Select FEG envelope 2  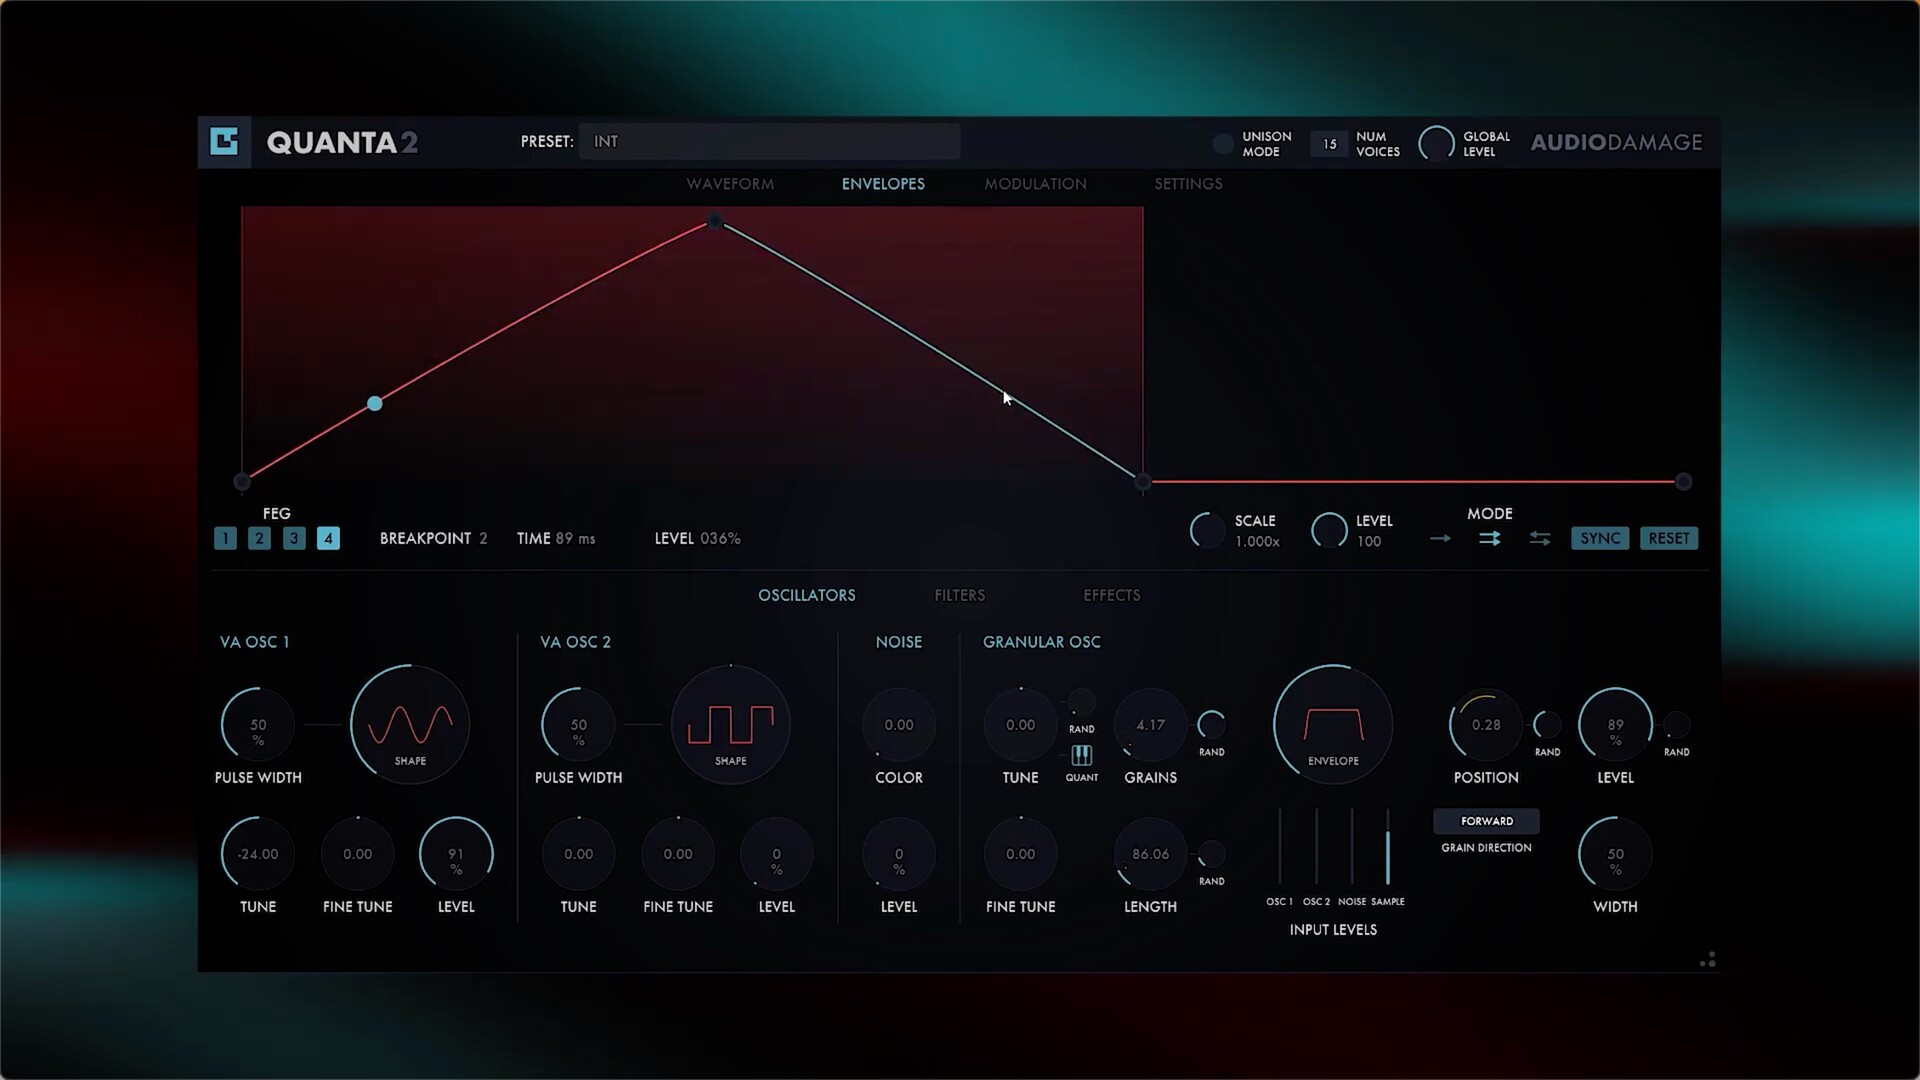pos(259,538)
